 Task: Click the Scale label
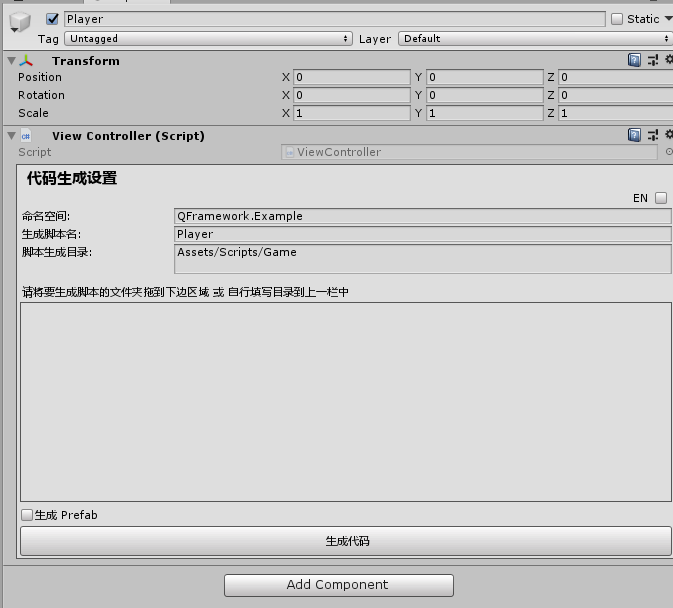point(33,113)
